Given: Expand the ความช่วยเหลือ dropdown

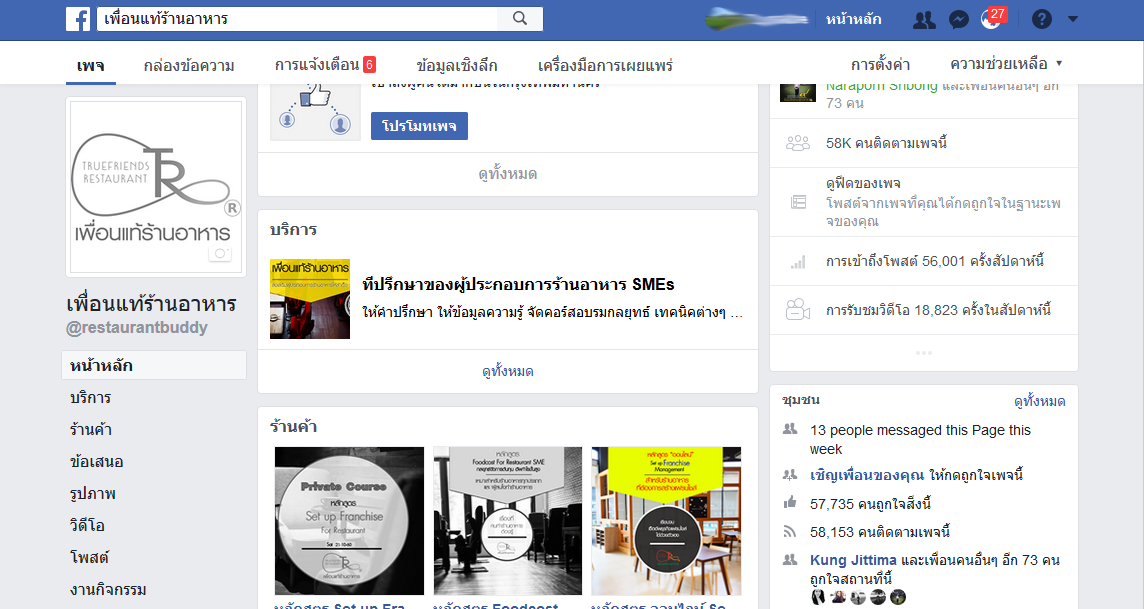Looking at the screenshot, I should click(1006, 64).
